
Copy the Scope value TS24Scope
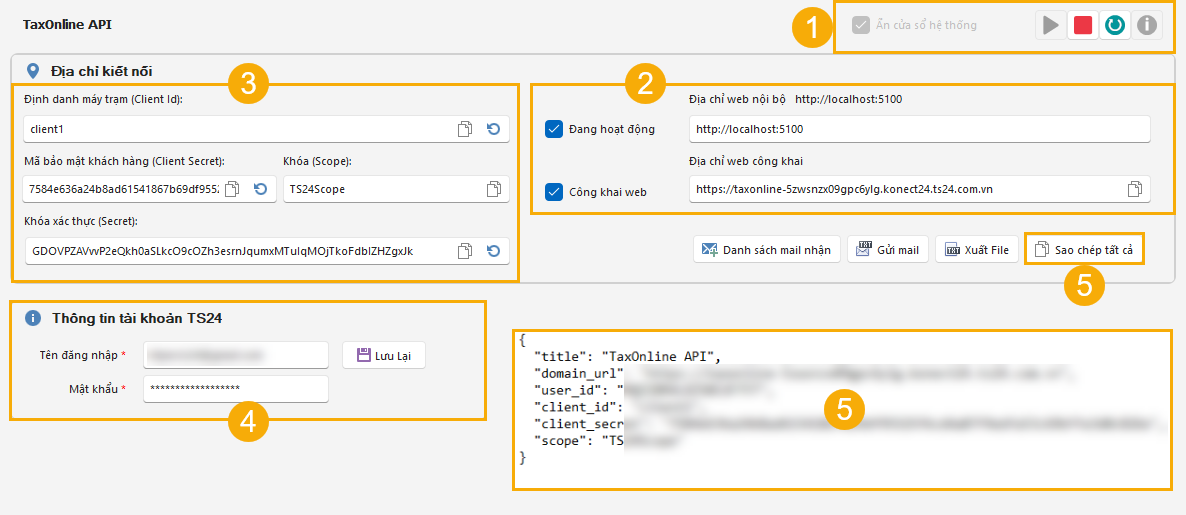tap(494, 189)
